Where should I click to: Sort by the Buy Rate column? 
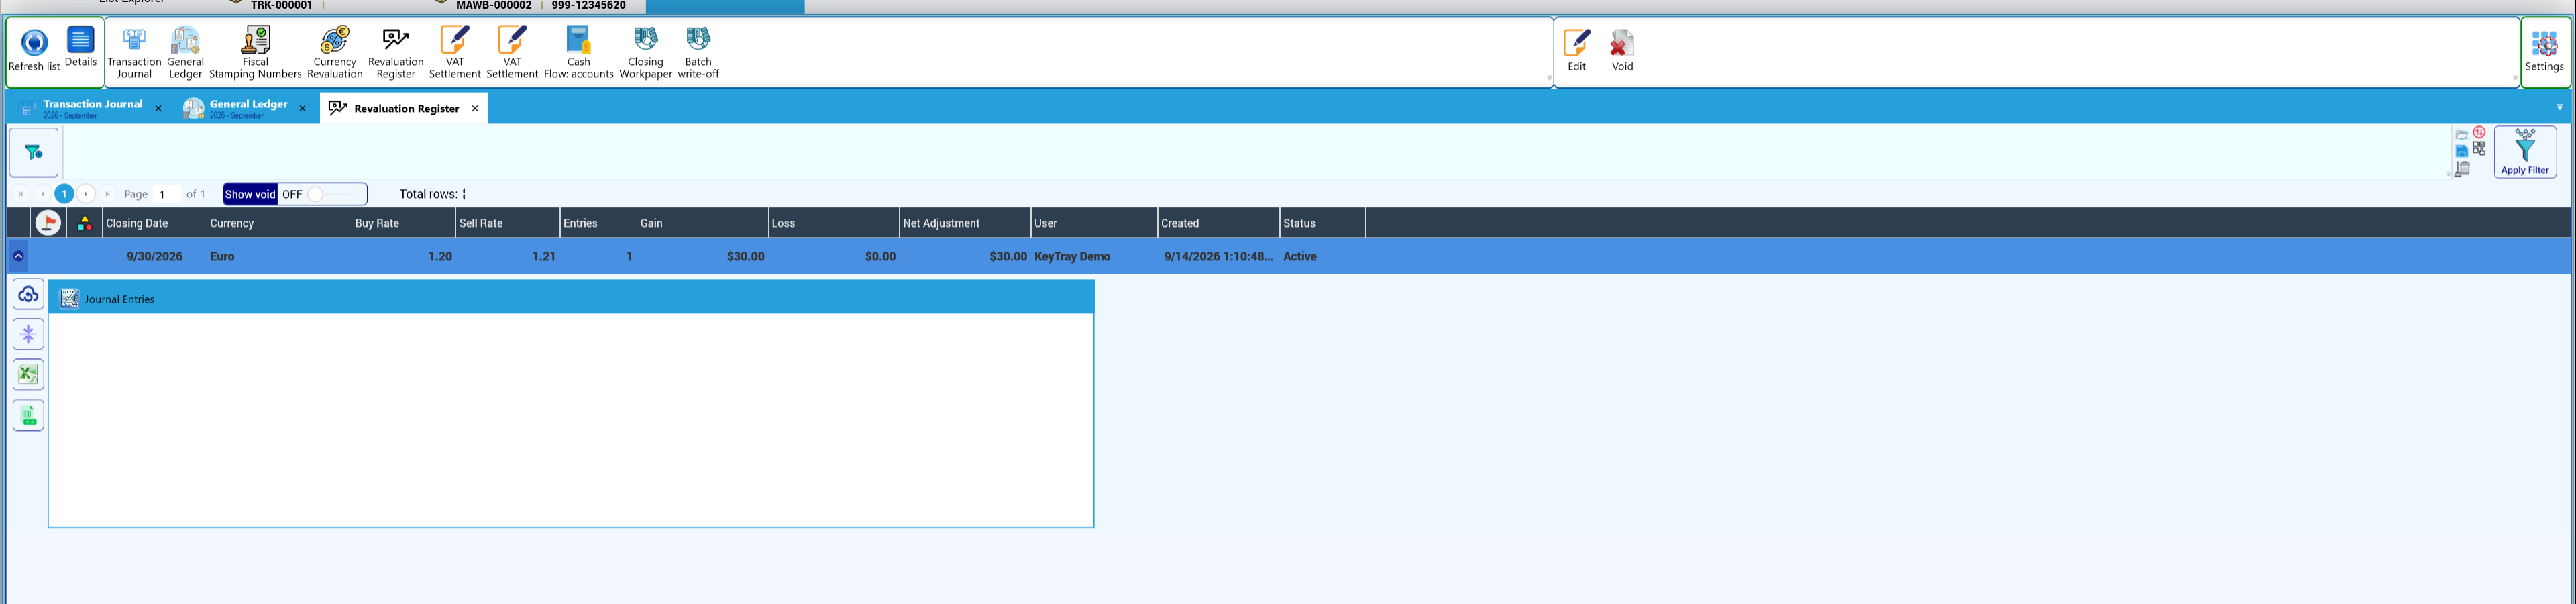pos(403,223)
